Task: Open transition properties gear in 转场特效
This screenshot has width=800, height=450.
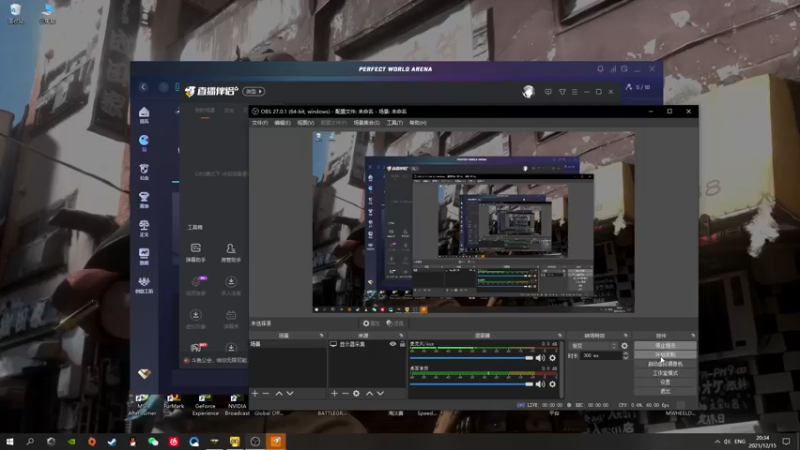Action: (x=624, y=346)
